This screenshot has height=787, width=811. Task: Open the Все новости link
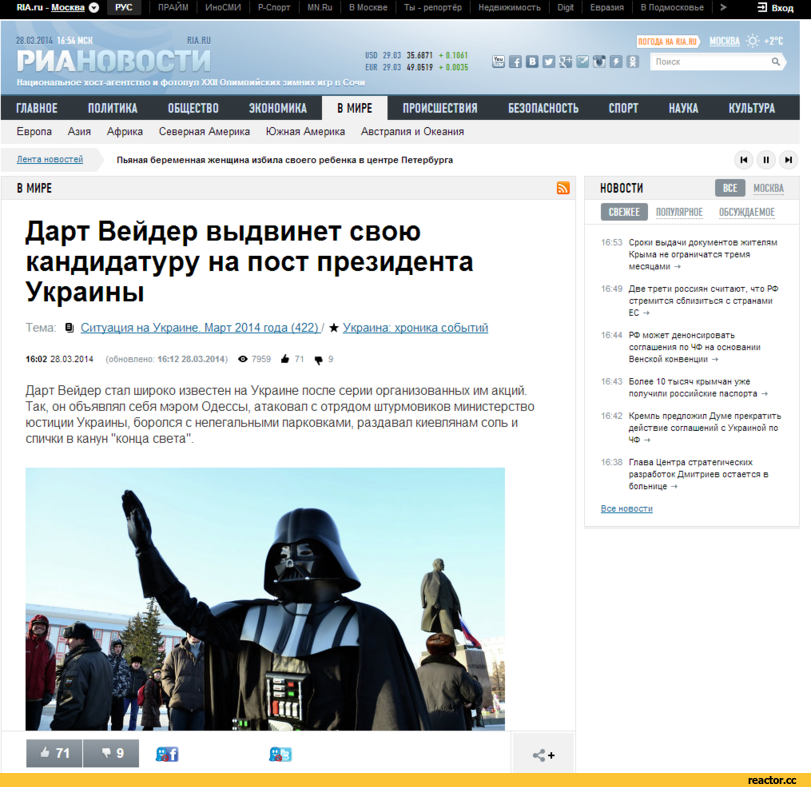tap(626, 509)
